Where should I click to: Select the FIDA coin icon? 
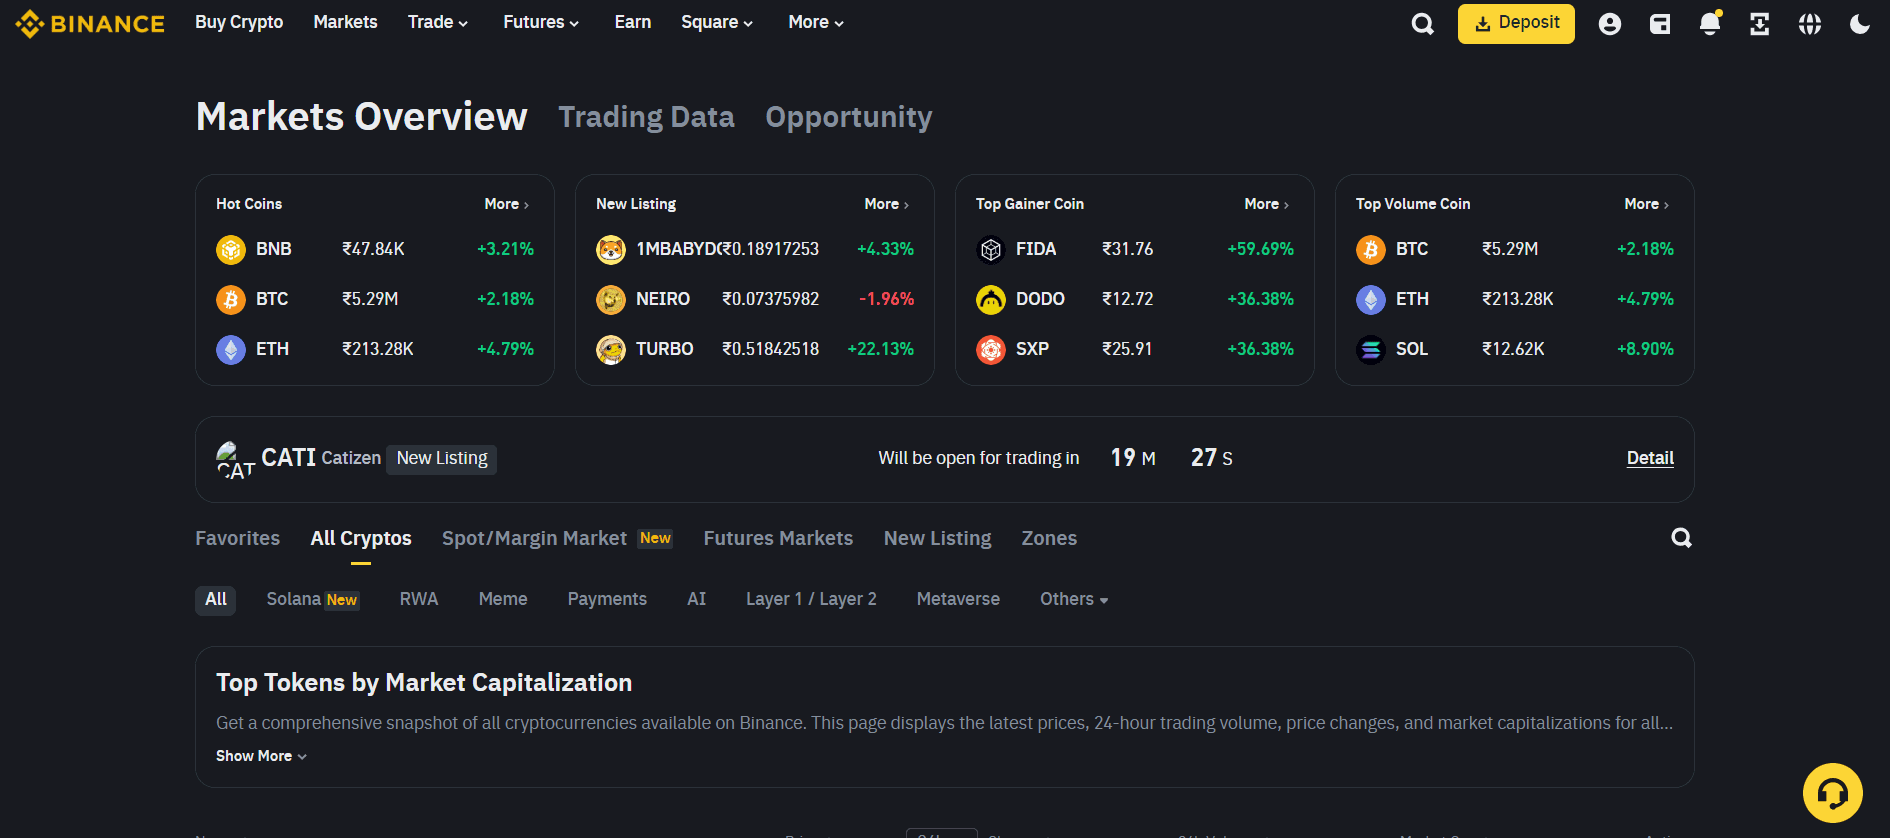pyautogui.click(x=991, y=249)
